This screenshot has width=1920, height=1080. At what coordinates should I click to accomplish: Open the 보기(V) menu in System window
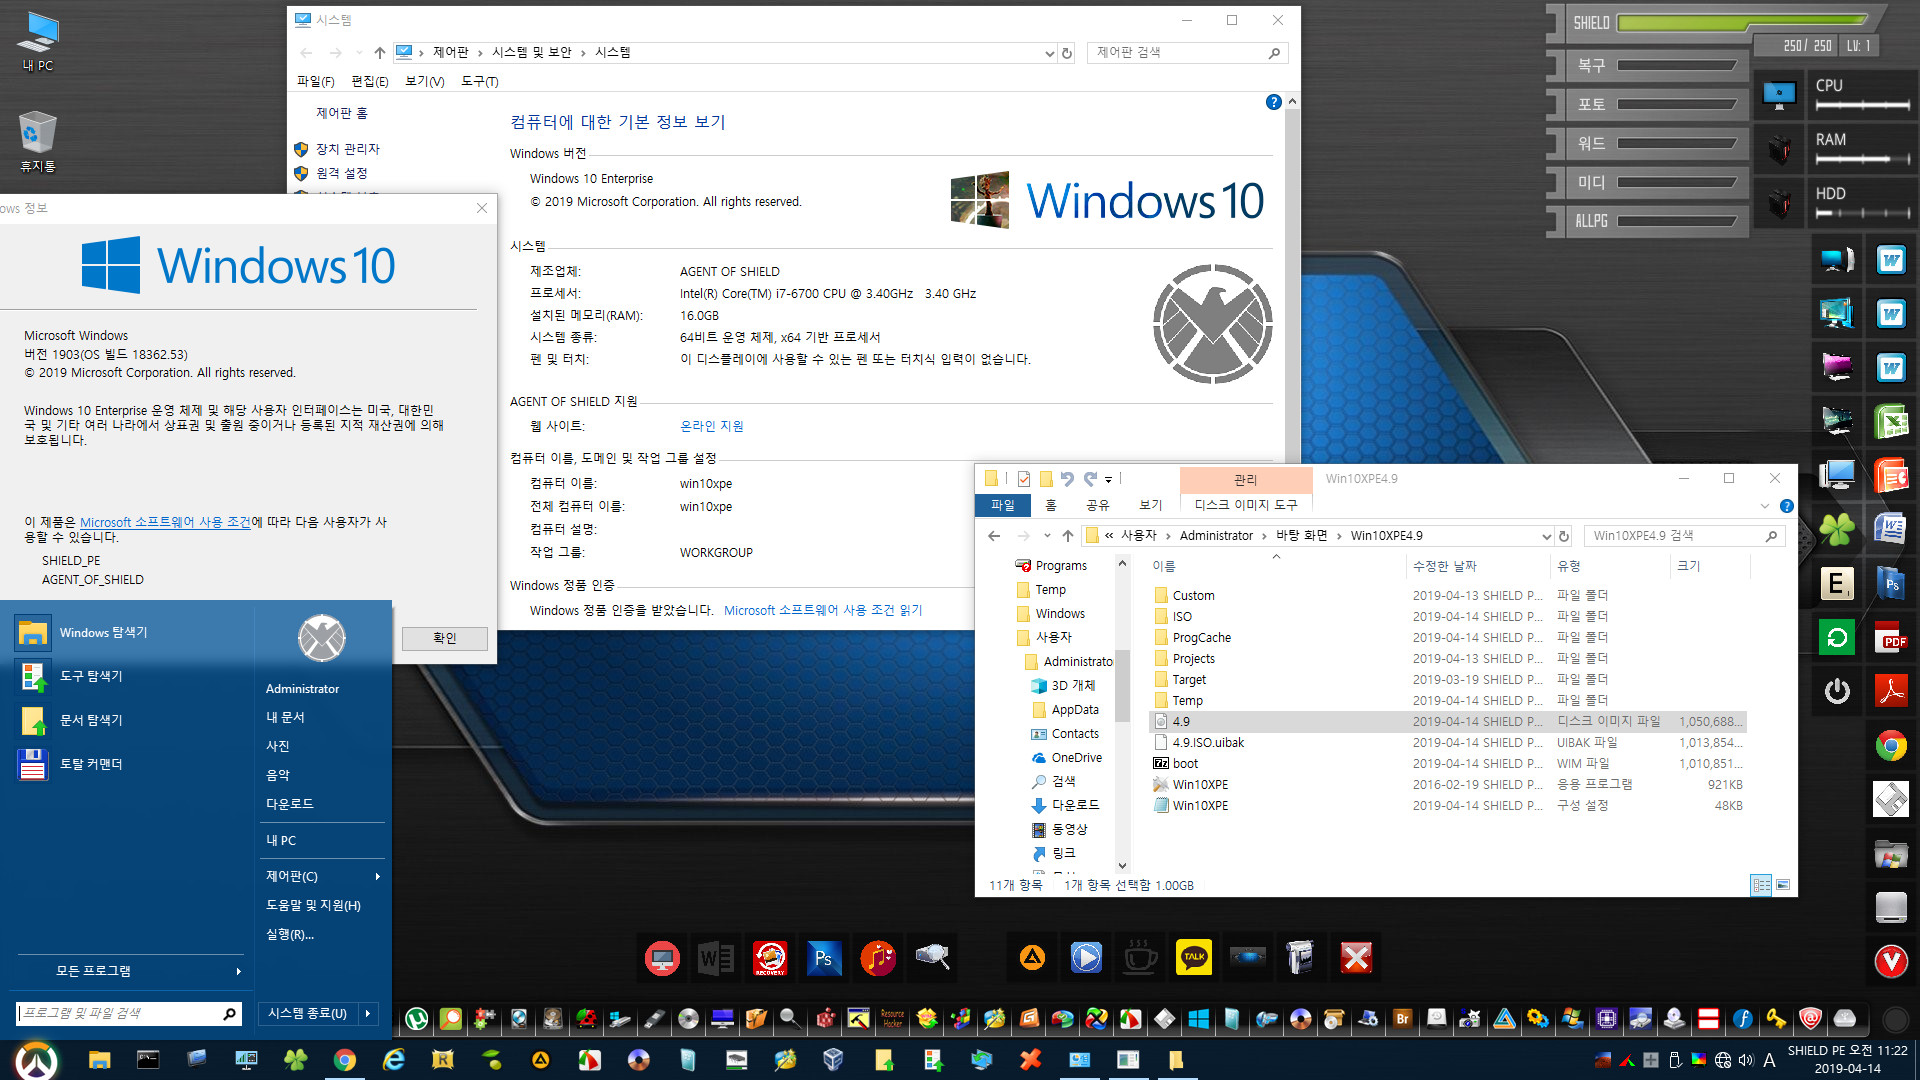[x=424, y=81]
